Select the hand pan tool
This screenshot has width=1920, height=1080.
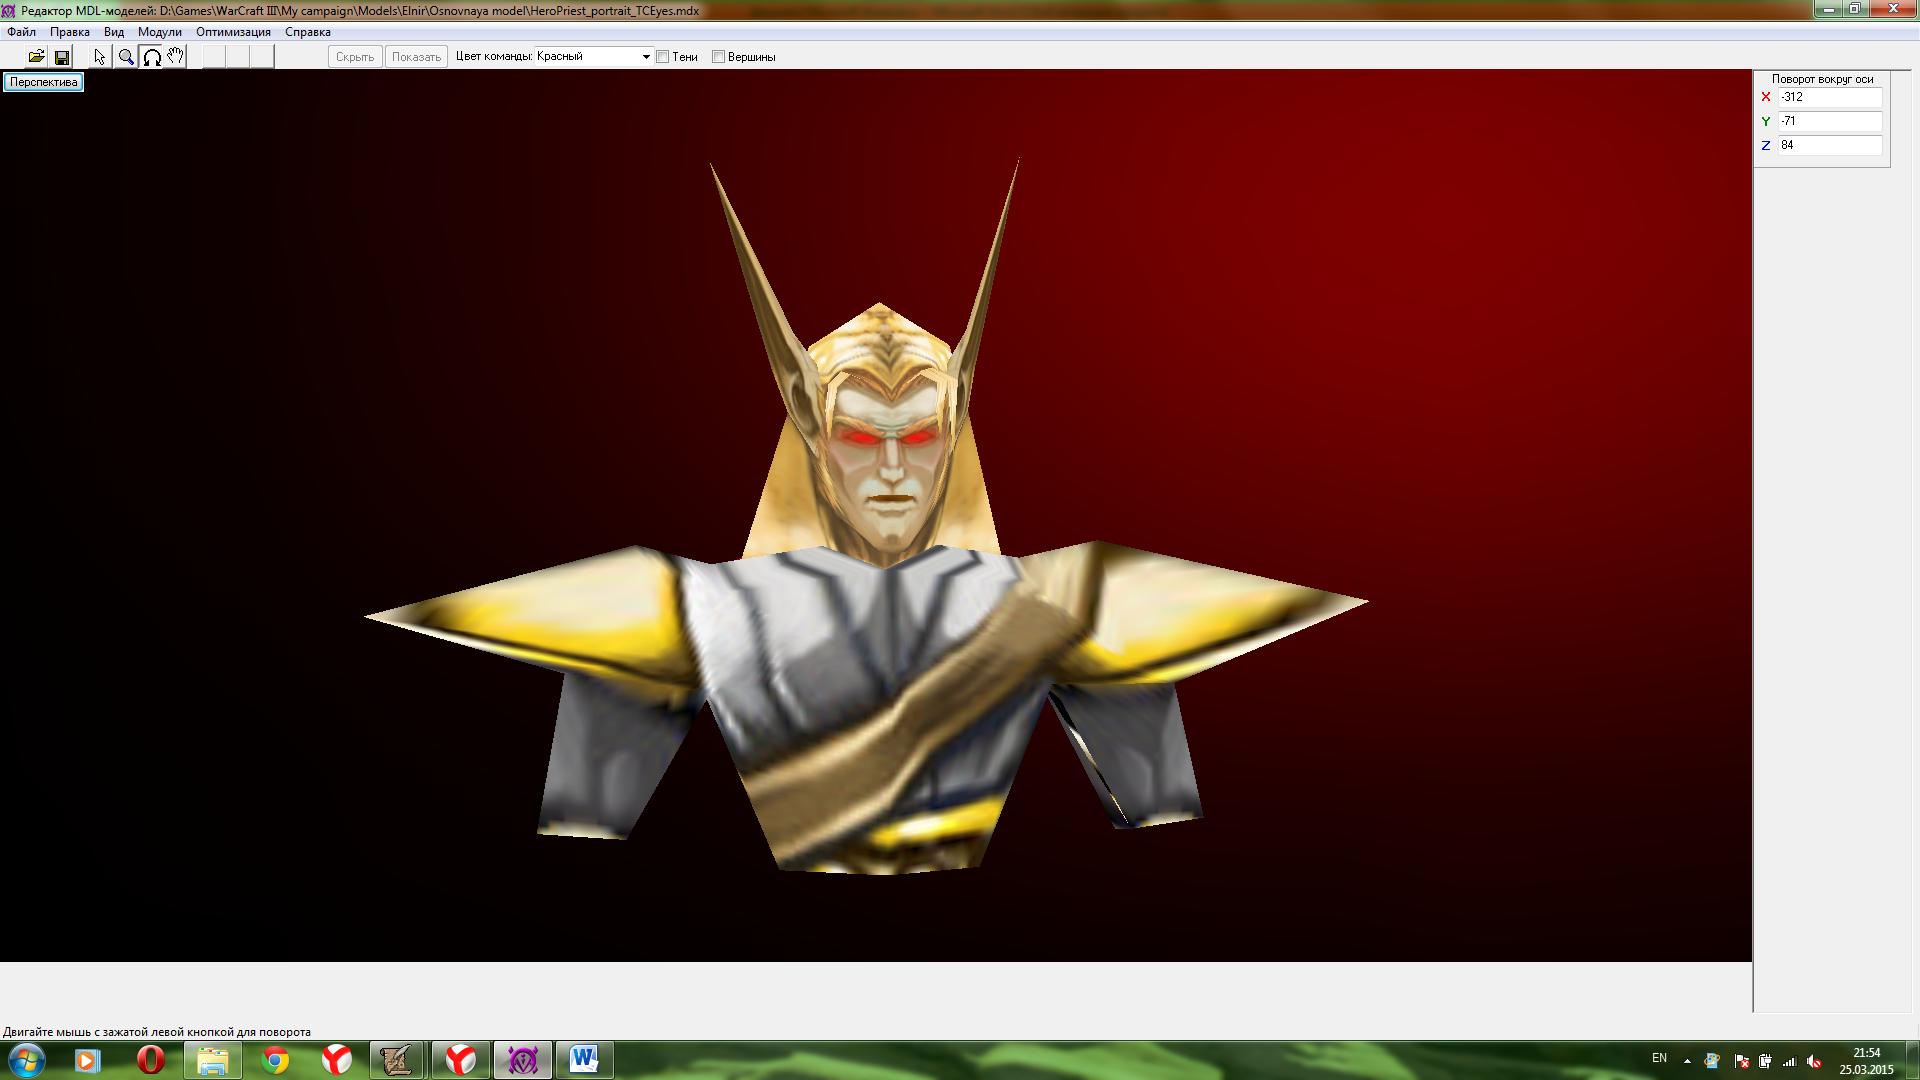point(176,57)
